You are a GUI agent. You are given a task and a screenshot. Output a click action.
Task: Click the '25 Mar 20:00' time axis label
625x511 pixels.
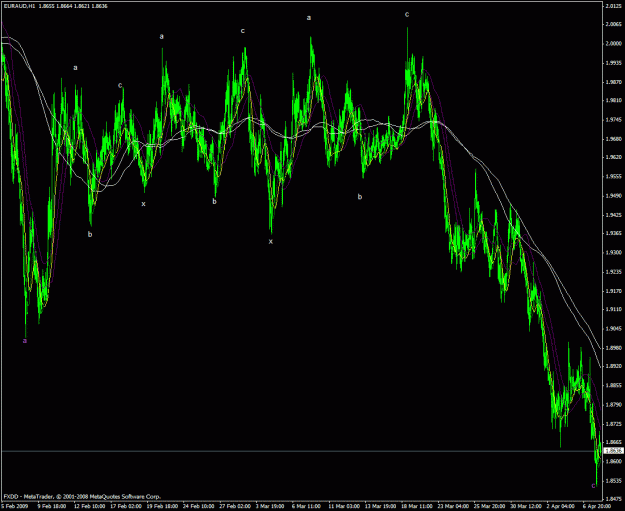click(490, 506)
